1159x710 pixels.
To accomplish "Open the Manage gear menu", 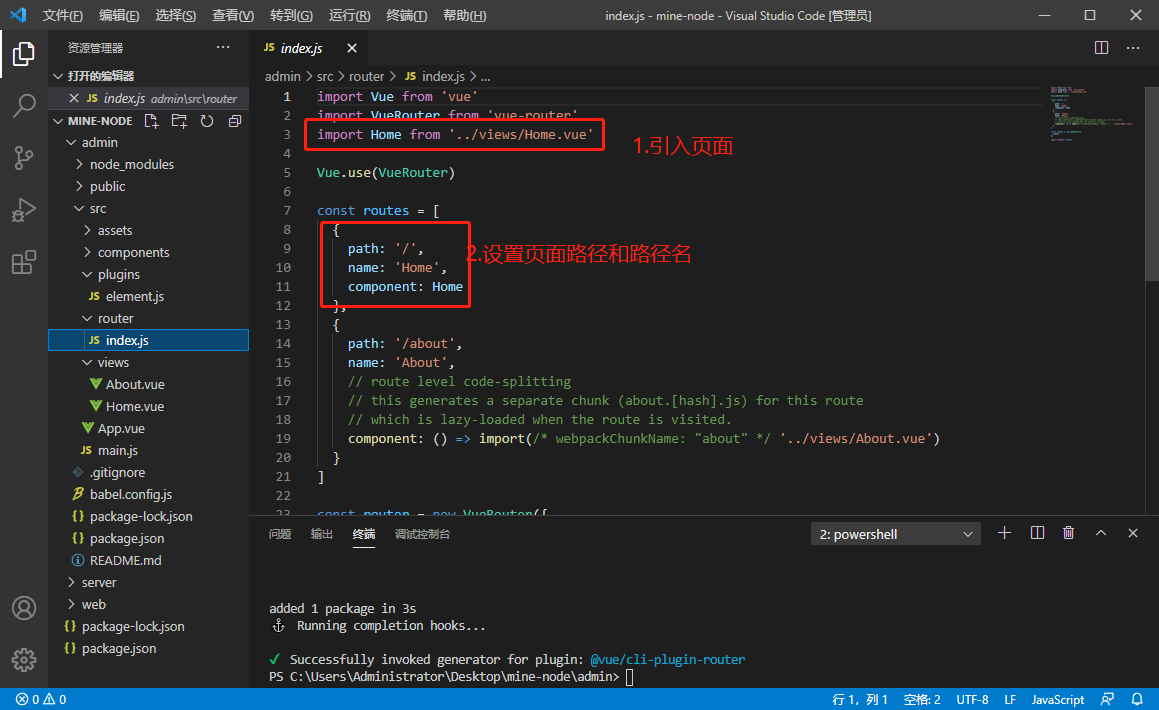I will click(x=24, y=659).
